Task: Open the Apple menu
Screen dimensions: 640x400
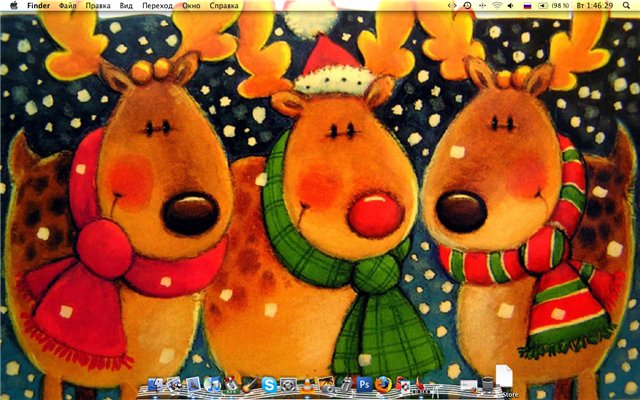Action: click(13, 6)
